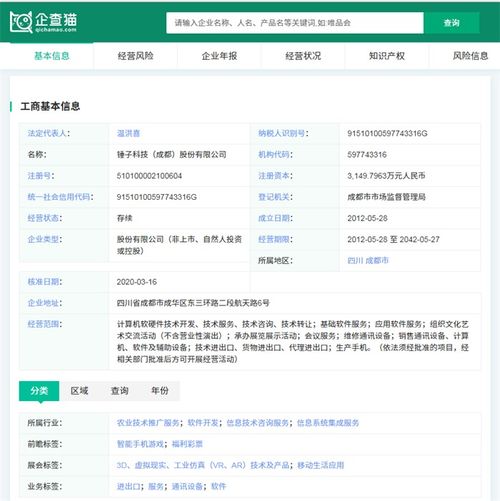500x501 pixels.
Task: Click the 企业地址 label link
Action: pos(43,303)
